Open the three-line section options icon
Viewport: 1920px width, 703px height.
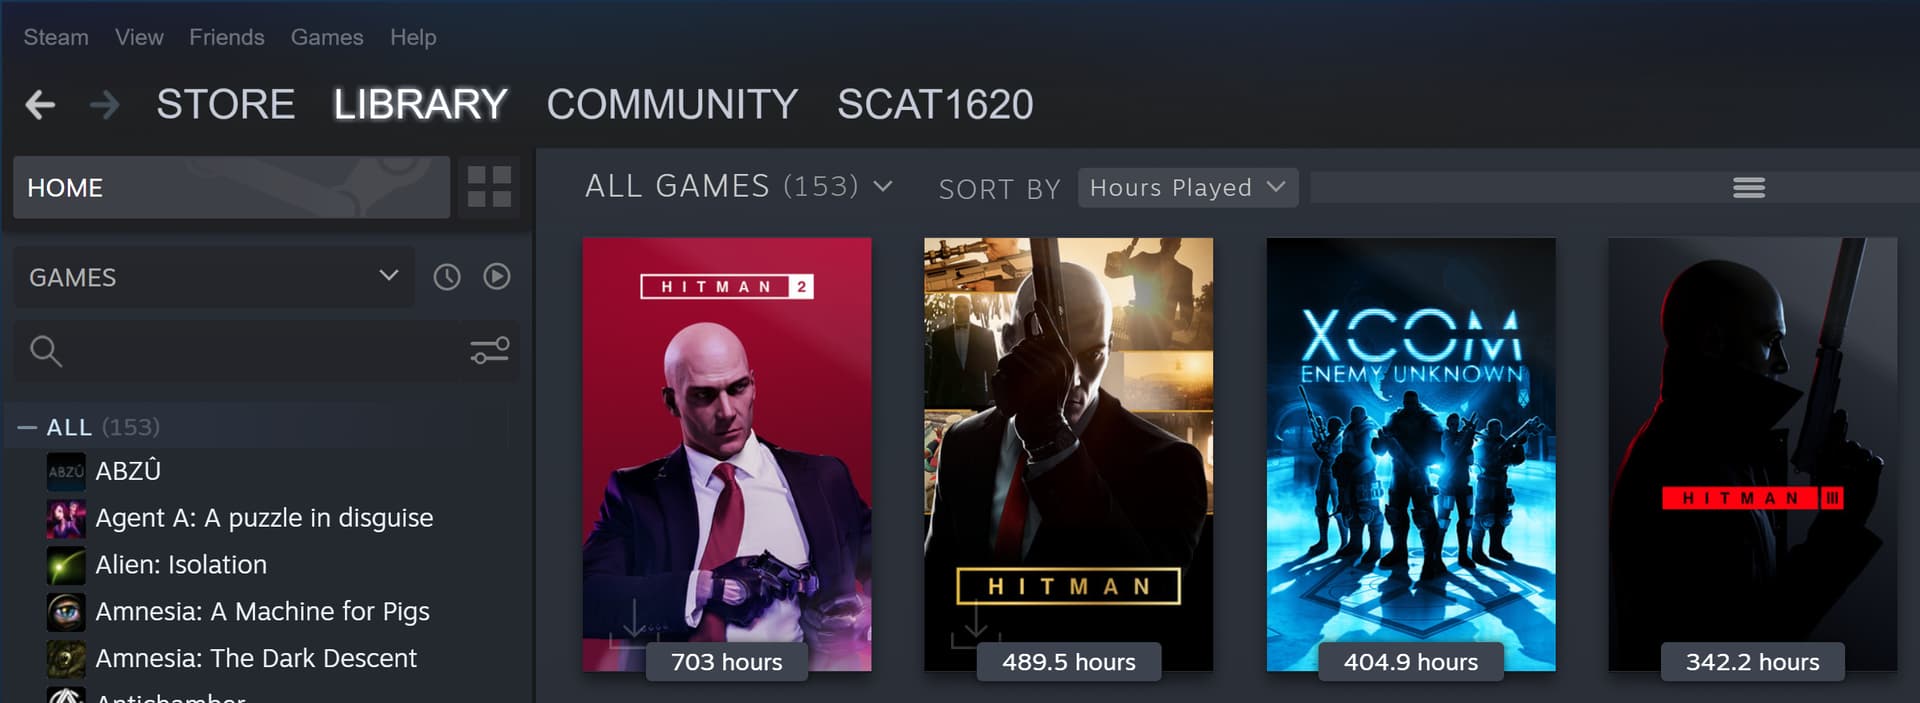(x=1749, y=188)
